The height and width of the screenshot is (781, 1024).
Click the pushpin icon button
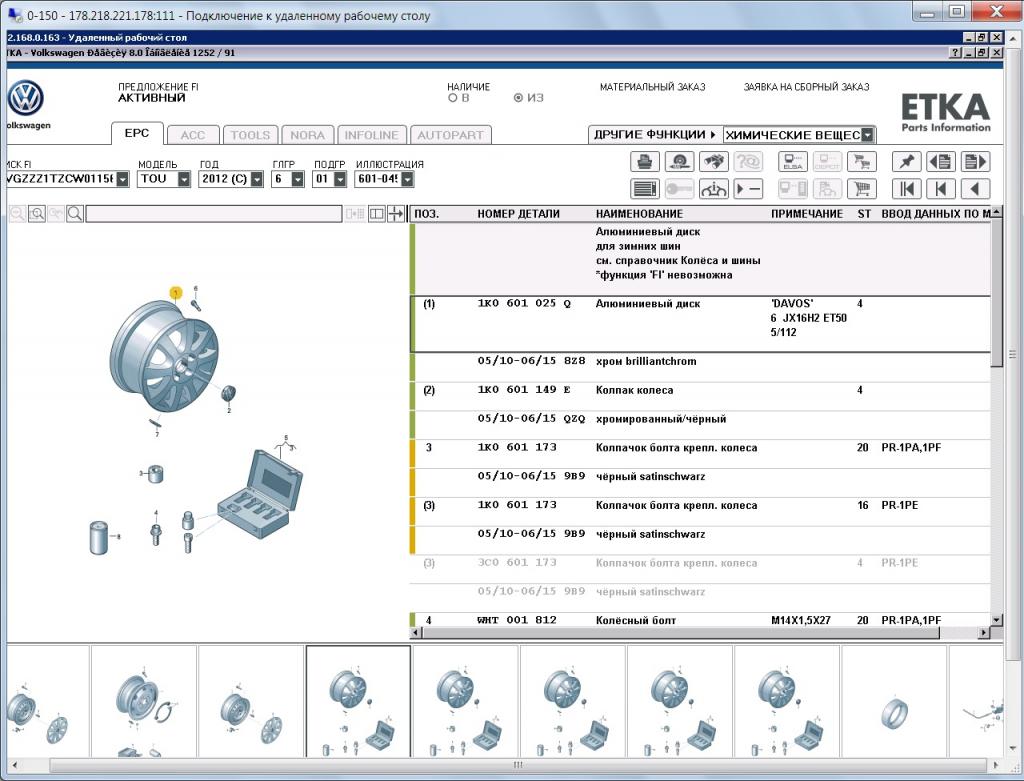click(906, 161)
